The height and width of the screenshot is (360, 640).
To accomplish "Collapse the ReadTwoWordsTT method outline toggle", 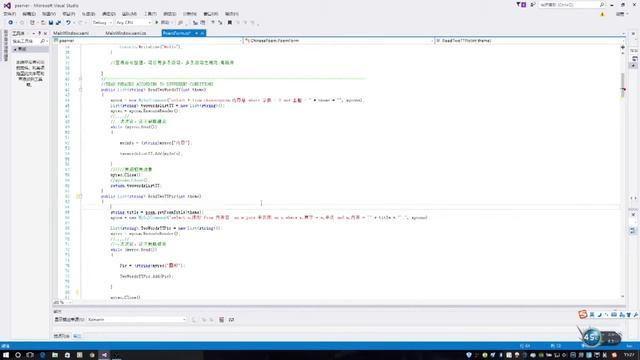I will [80, 89].
